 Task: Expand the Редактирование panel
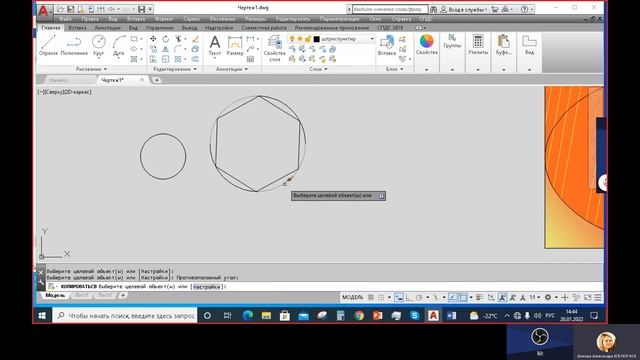click(175, 69)
